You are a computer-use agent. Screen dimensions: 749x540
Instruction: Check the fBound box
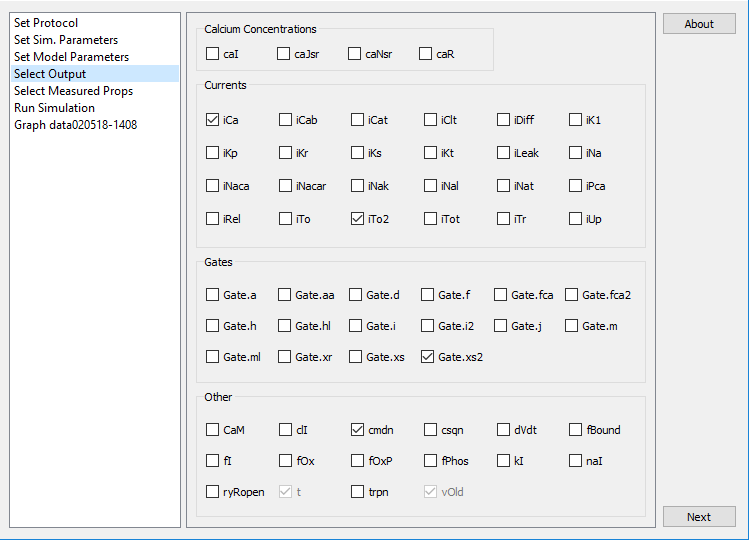(575, 430)
